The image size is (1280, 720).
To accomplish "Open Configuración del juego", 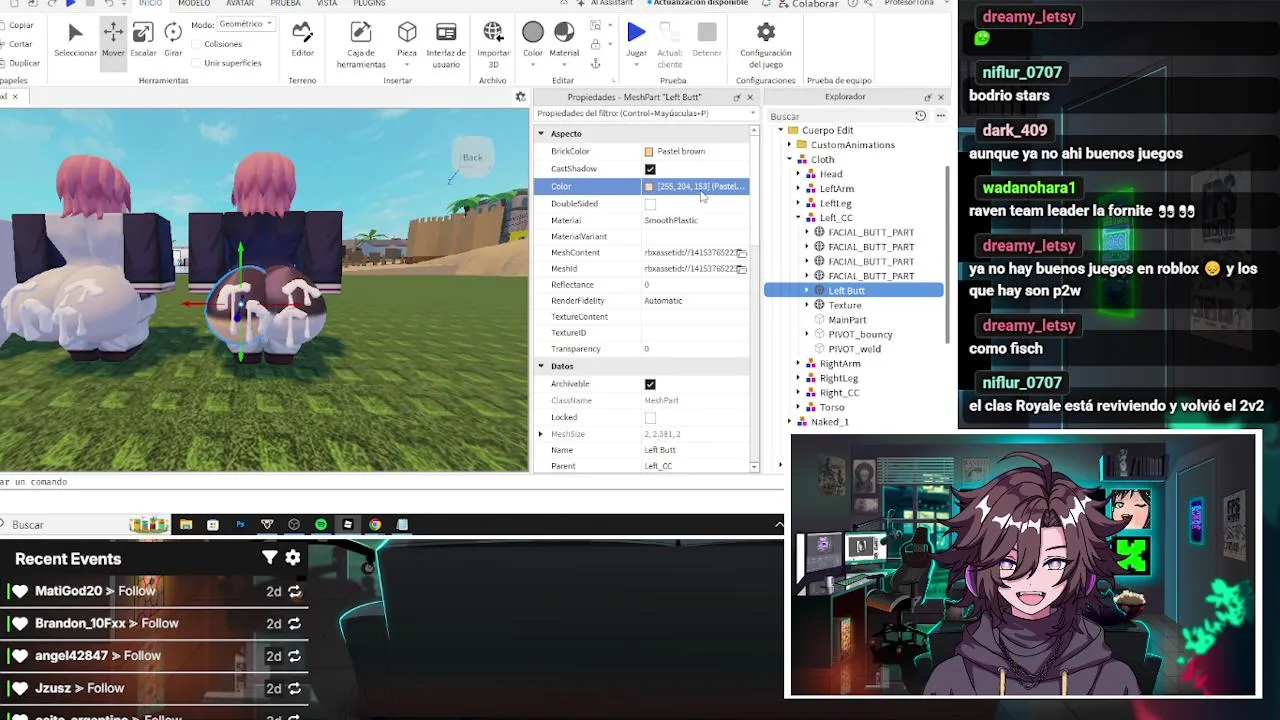I will point(765,44).
